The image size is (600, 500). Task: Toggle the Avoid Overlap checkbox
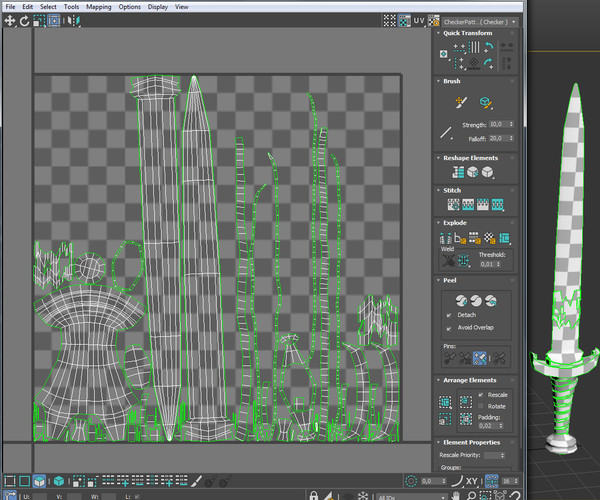click(448, 328)
